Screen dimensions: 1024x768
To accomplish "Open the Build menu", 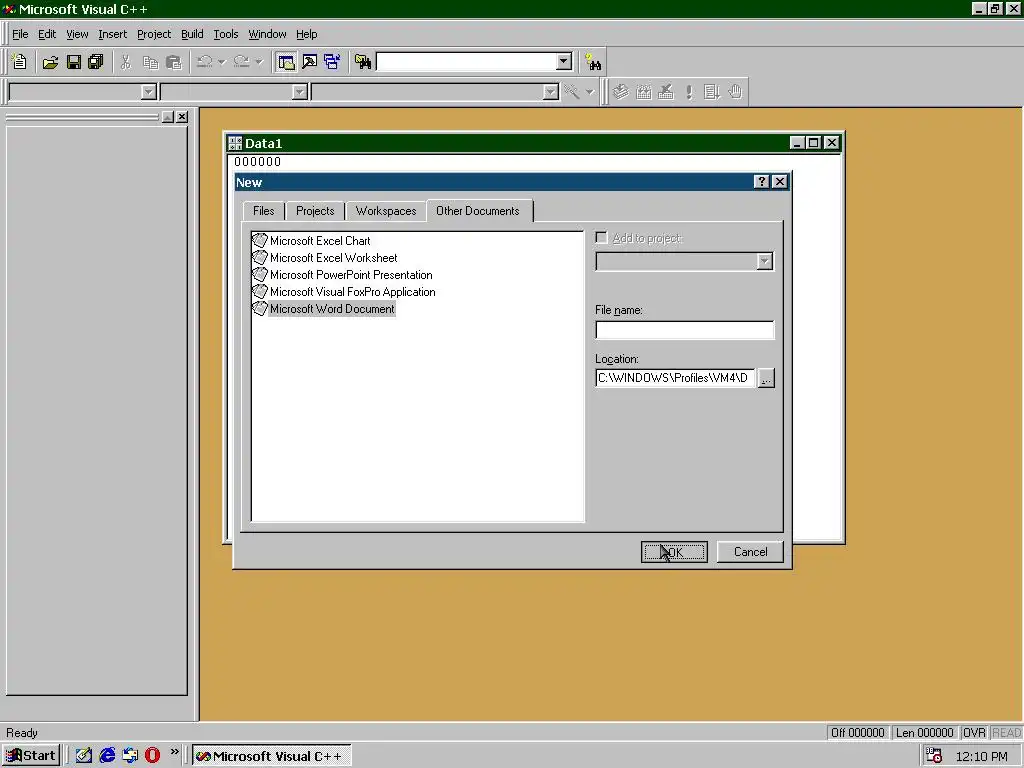I will tap(192, 34).
